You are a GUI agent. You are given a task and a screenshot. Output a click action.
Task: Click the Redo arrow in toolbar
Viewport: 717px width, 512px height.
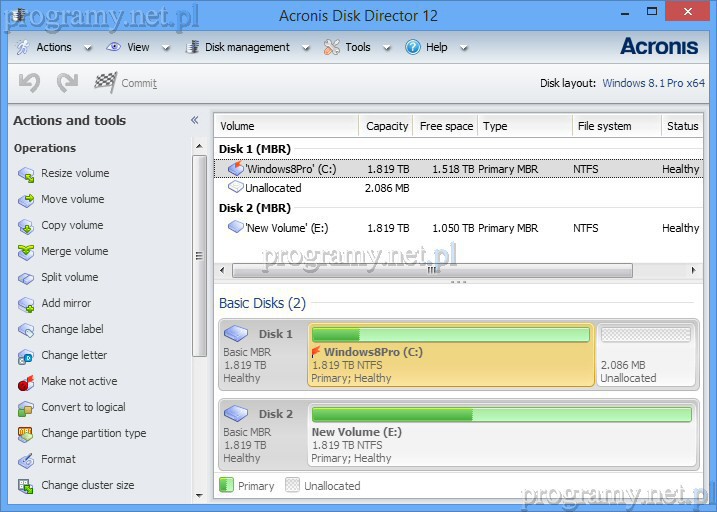(67, 83)
